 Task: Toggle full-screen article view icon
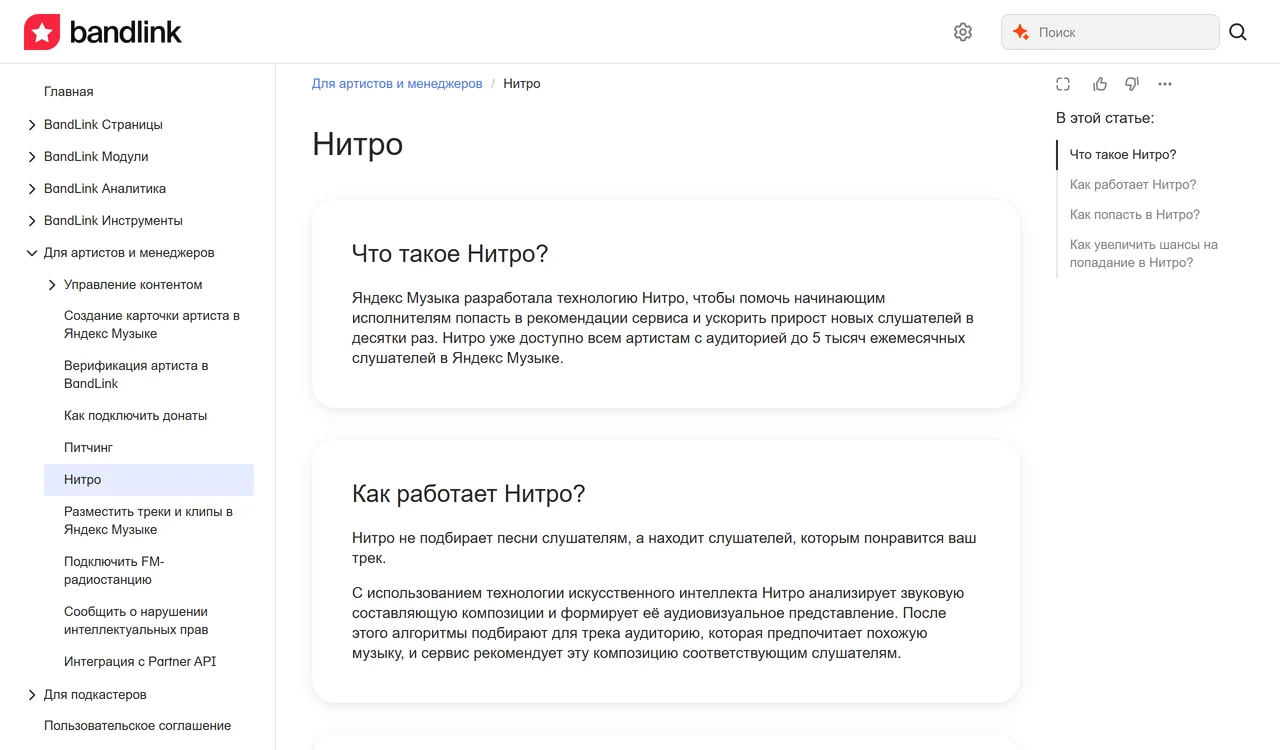tap(1063, 84)
